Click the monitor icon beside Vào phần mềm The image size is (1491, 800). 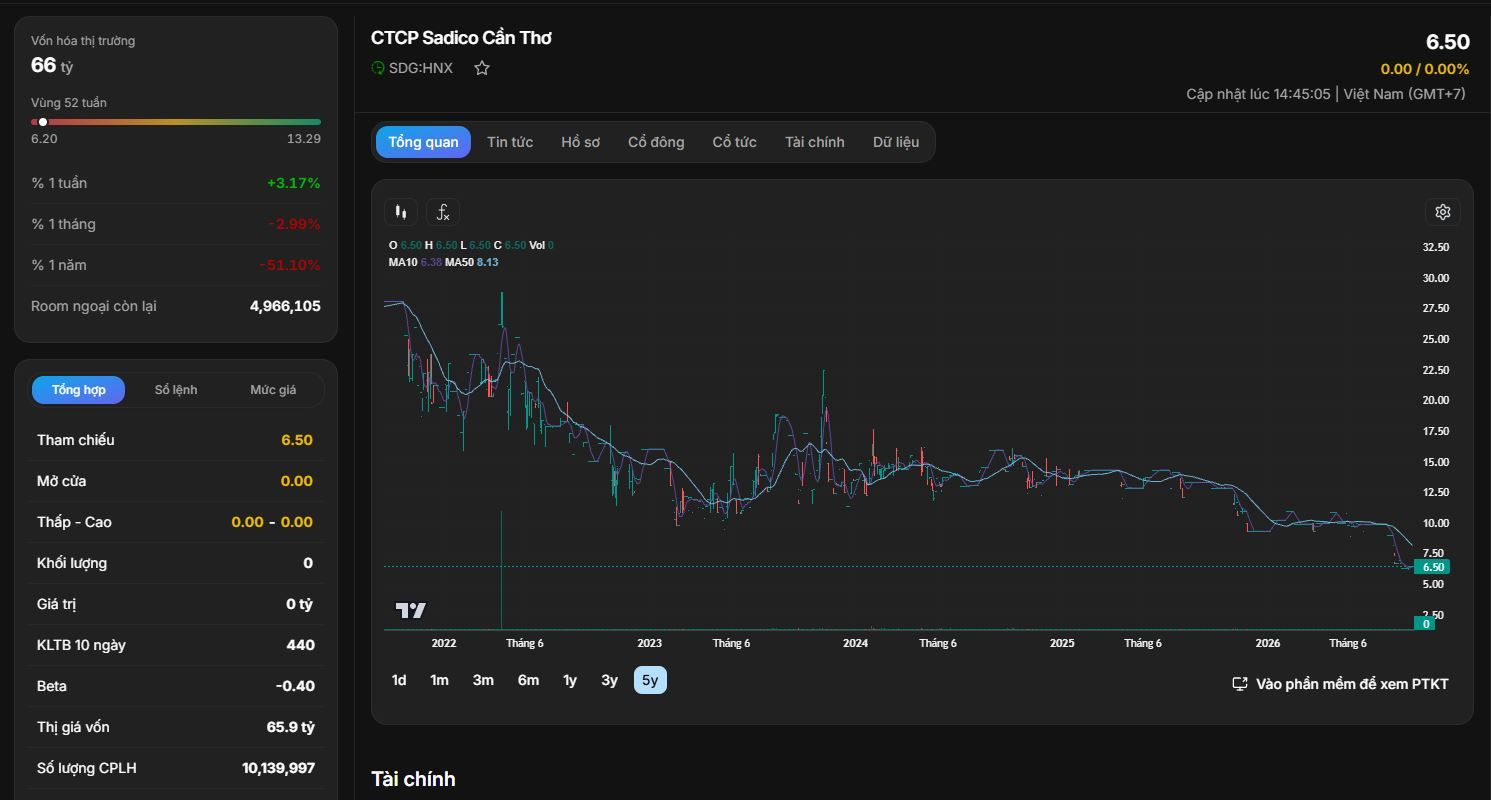pos(1240,684)
